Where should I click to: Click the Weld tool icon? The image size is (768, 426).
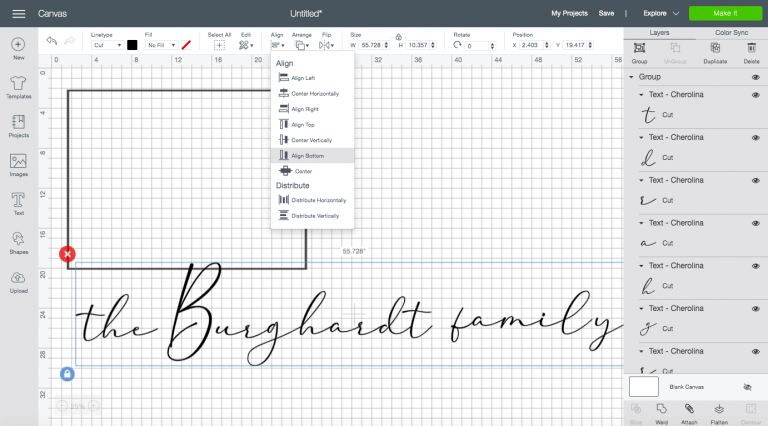click(x=661, y=412)
